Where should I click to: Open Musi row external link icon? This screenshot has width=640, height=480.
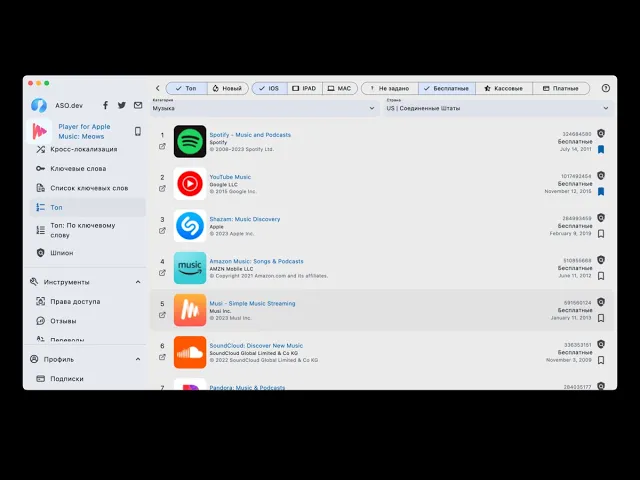click(x=162, y=315)
